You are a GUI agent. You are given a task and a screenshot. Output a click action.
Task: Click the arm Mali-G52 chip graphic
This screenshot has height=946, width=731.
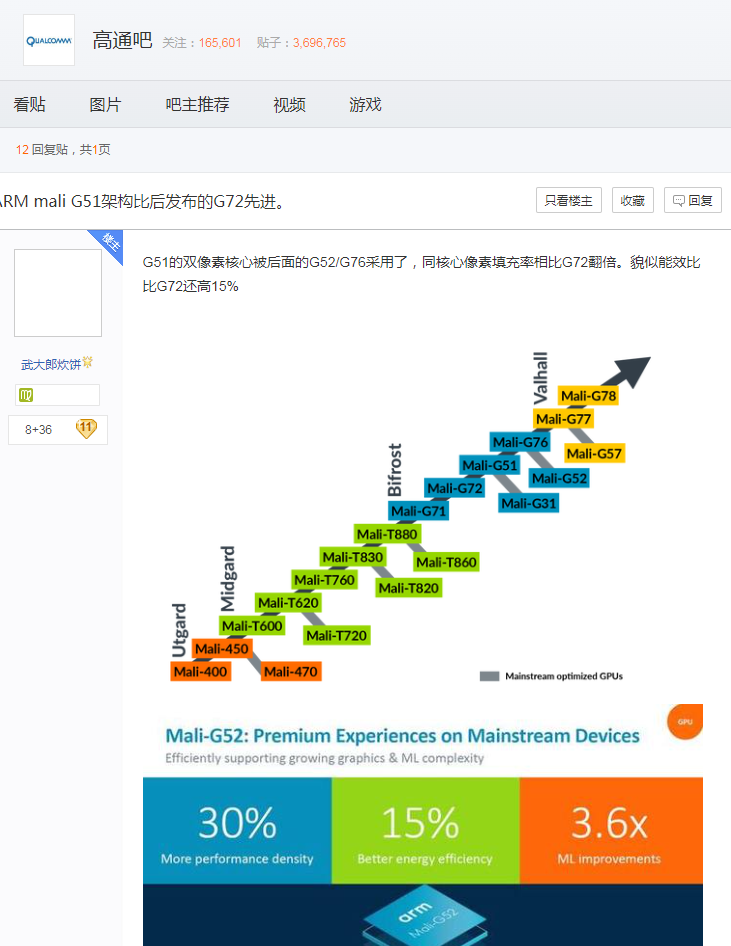point(425,917)
